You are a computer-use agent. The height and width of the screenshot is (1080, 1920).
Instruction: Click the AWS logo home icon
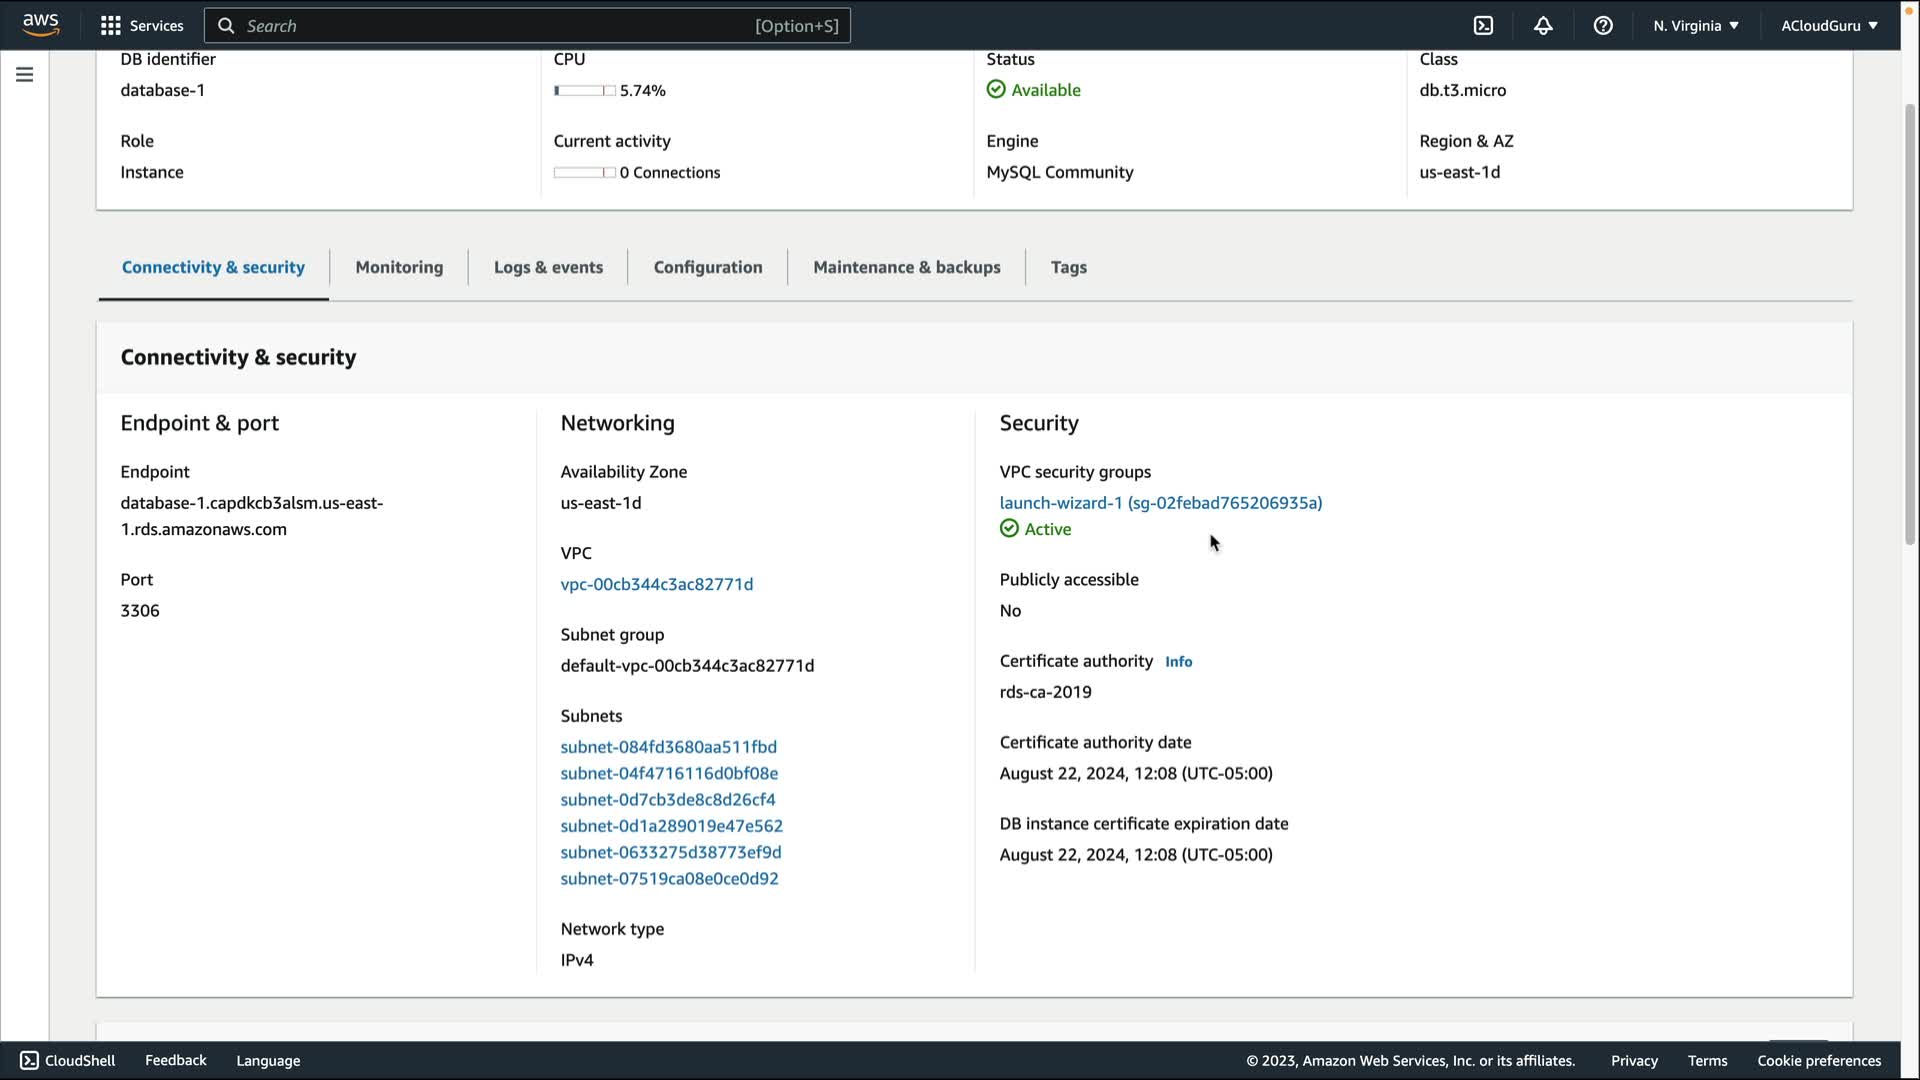point(40,25)
